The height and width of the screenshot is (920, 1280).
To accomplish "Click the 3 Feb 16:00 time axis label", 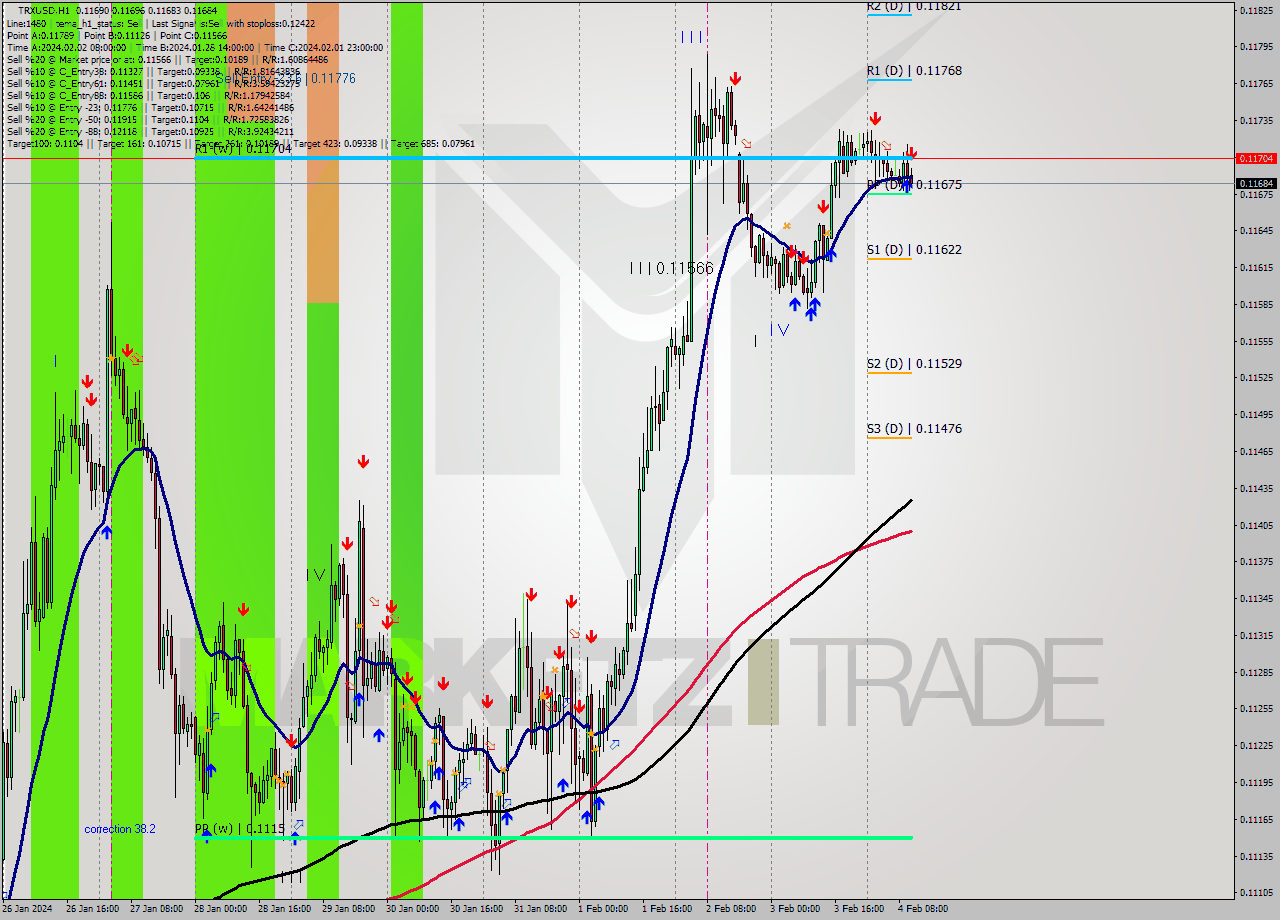I will coord(860,909).
